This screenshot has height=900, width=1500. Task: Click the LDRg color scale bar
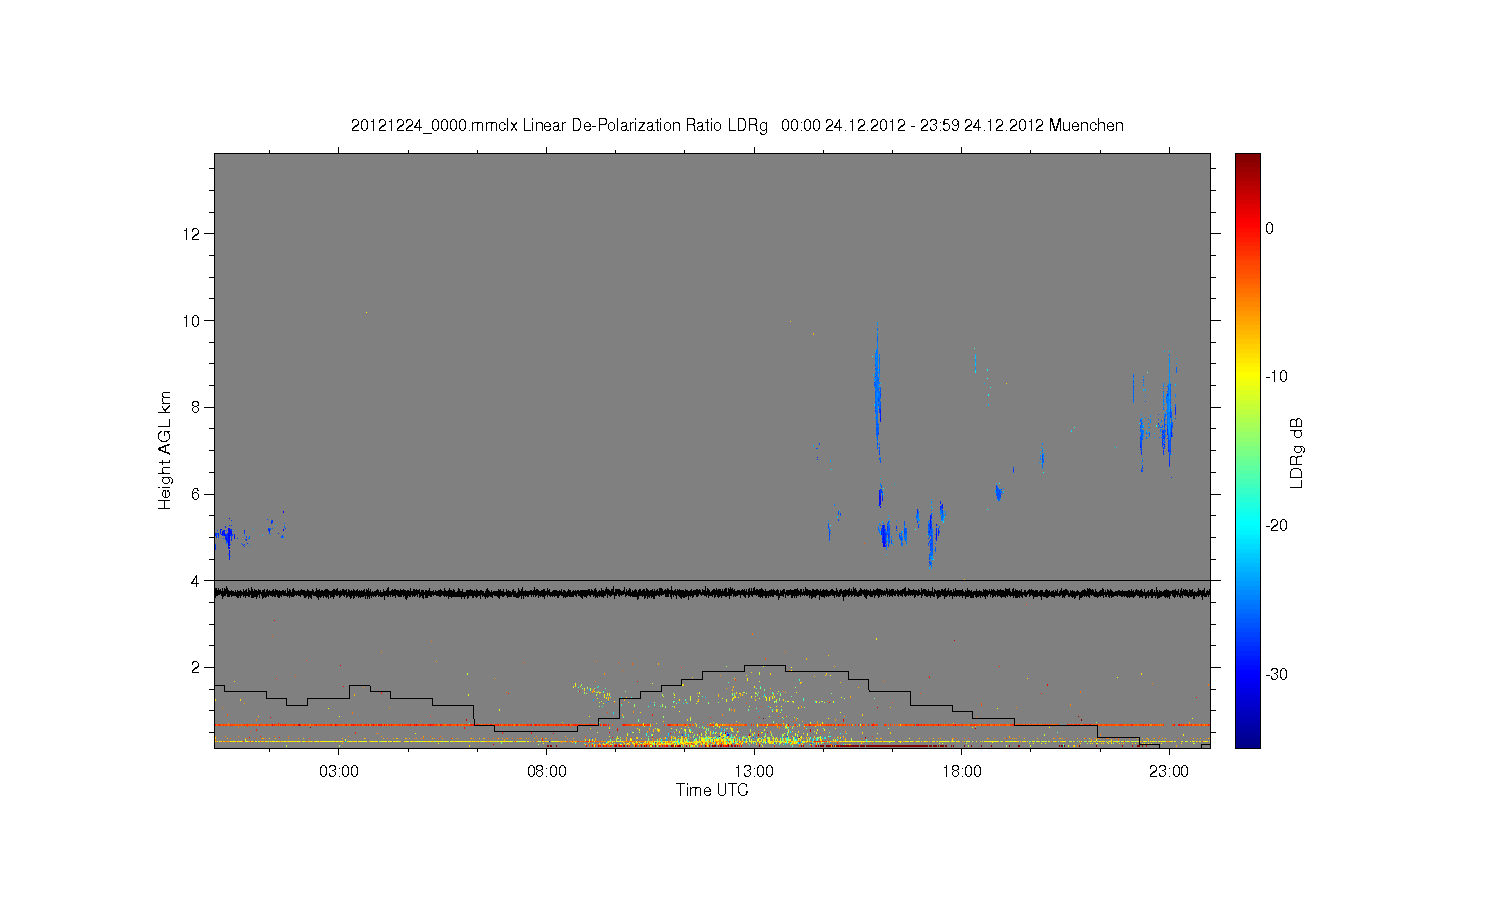[1247, 450]
